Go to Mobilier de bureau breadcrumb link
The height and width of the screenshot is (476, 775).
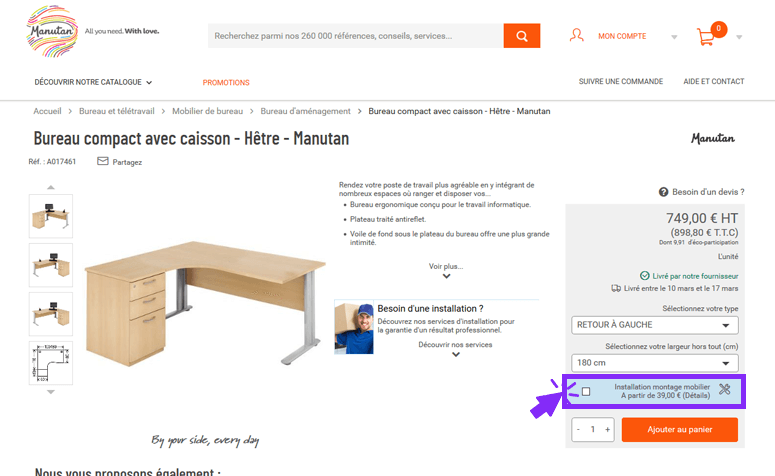point(208,111)
